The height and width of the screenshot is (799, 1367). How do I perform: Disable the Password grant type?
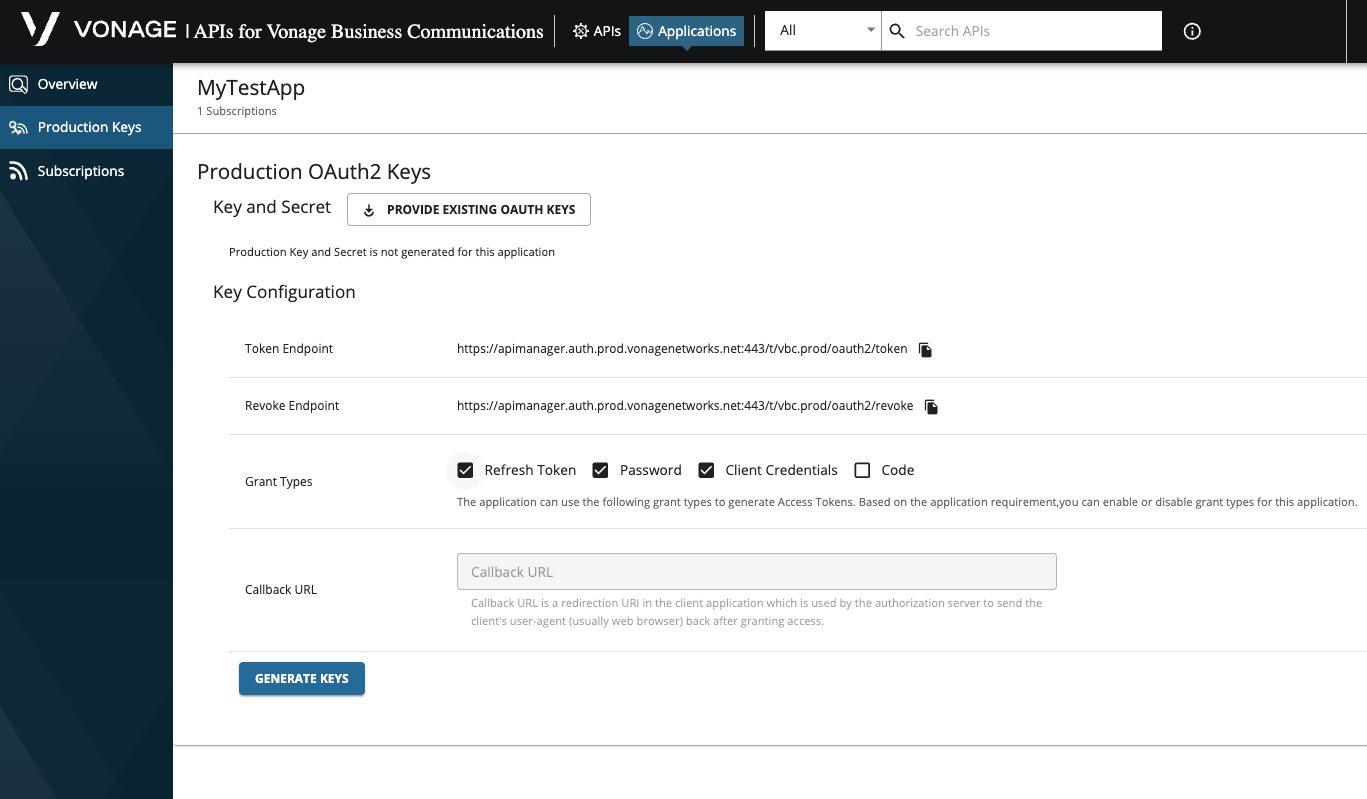coord(600,469)
